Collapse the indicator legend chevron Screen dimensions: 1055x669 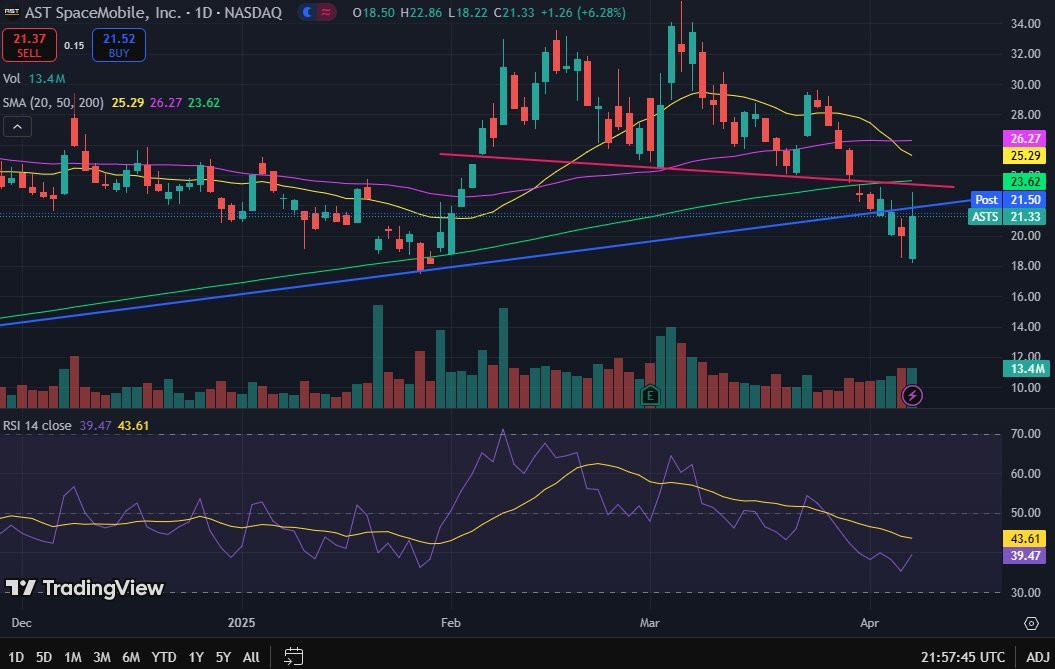point(17,127)
